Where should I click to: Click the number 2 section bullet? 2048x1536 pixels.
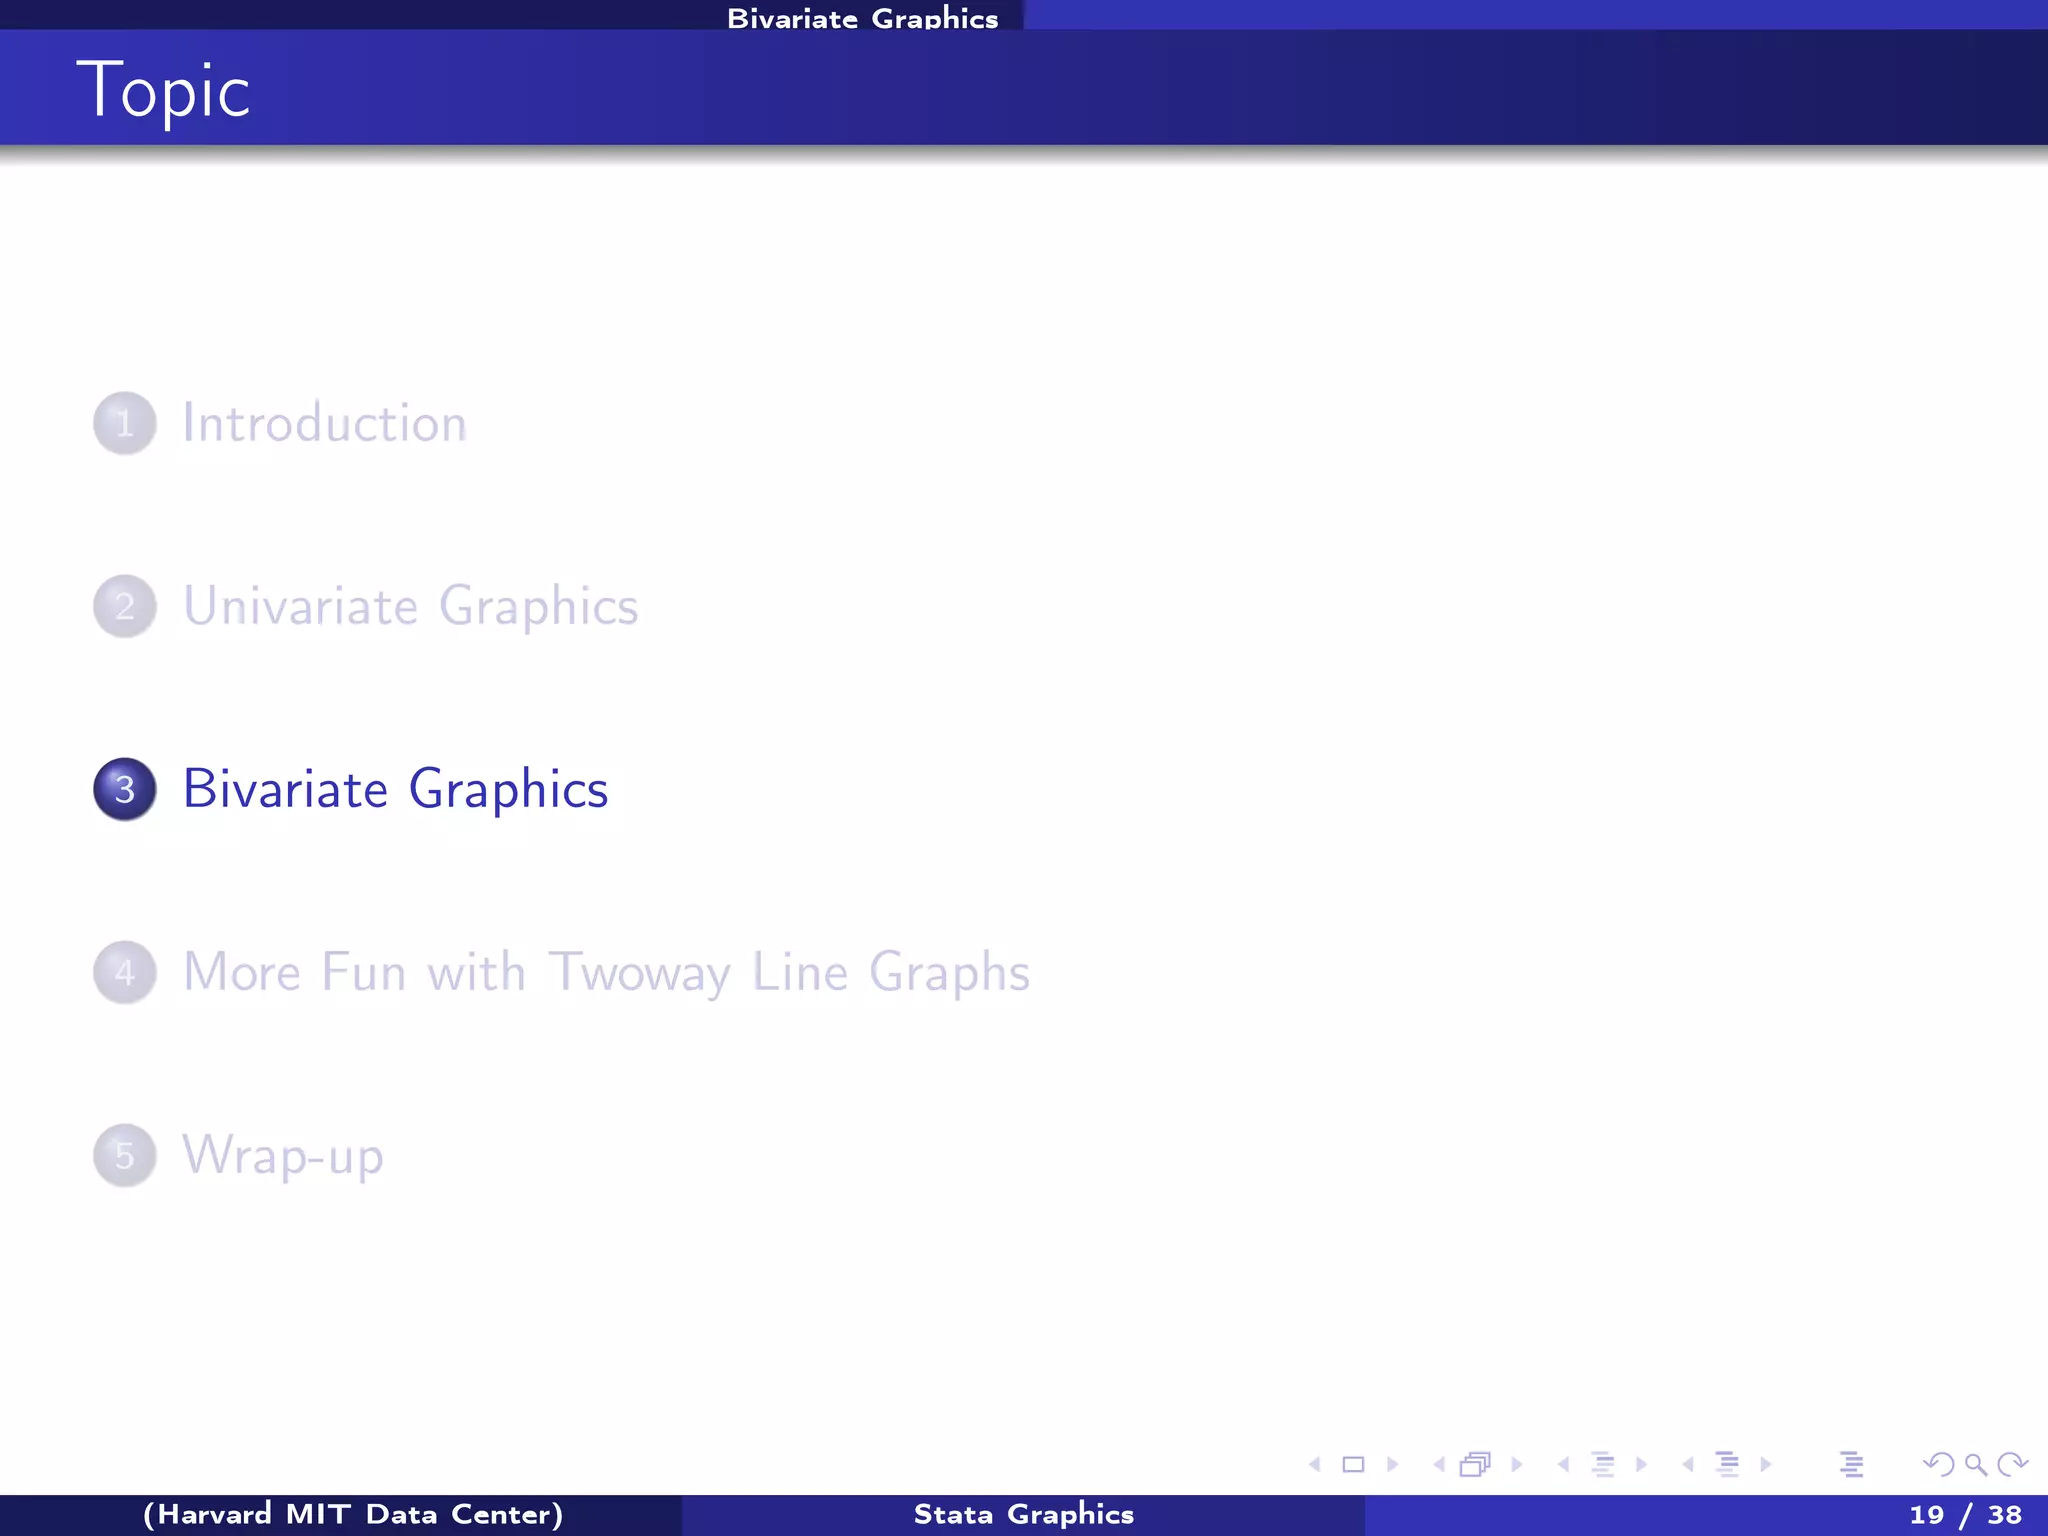click(125, 606)
